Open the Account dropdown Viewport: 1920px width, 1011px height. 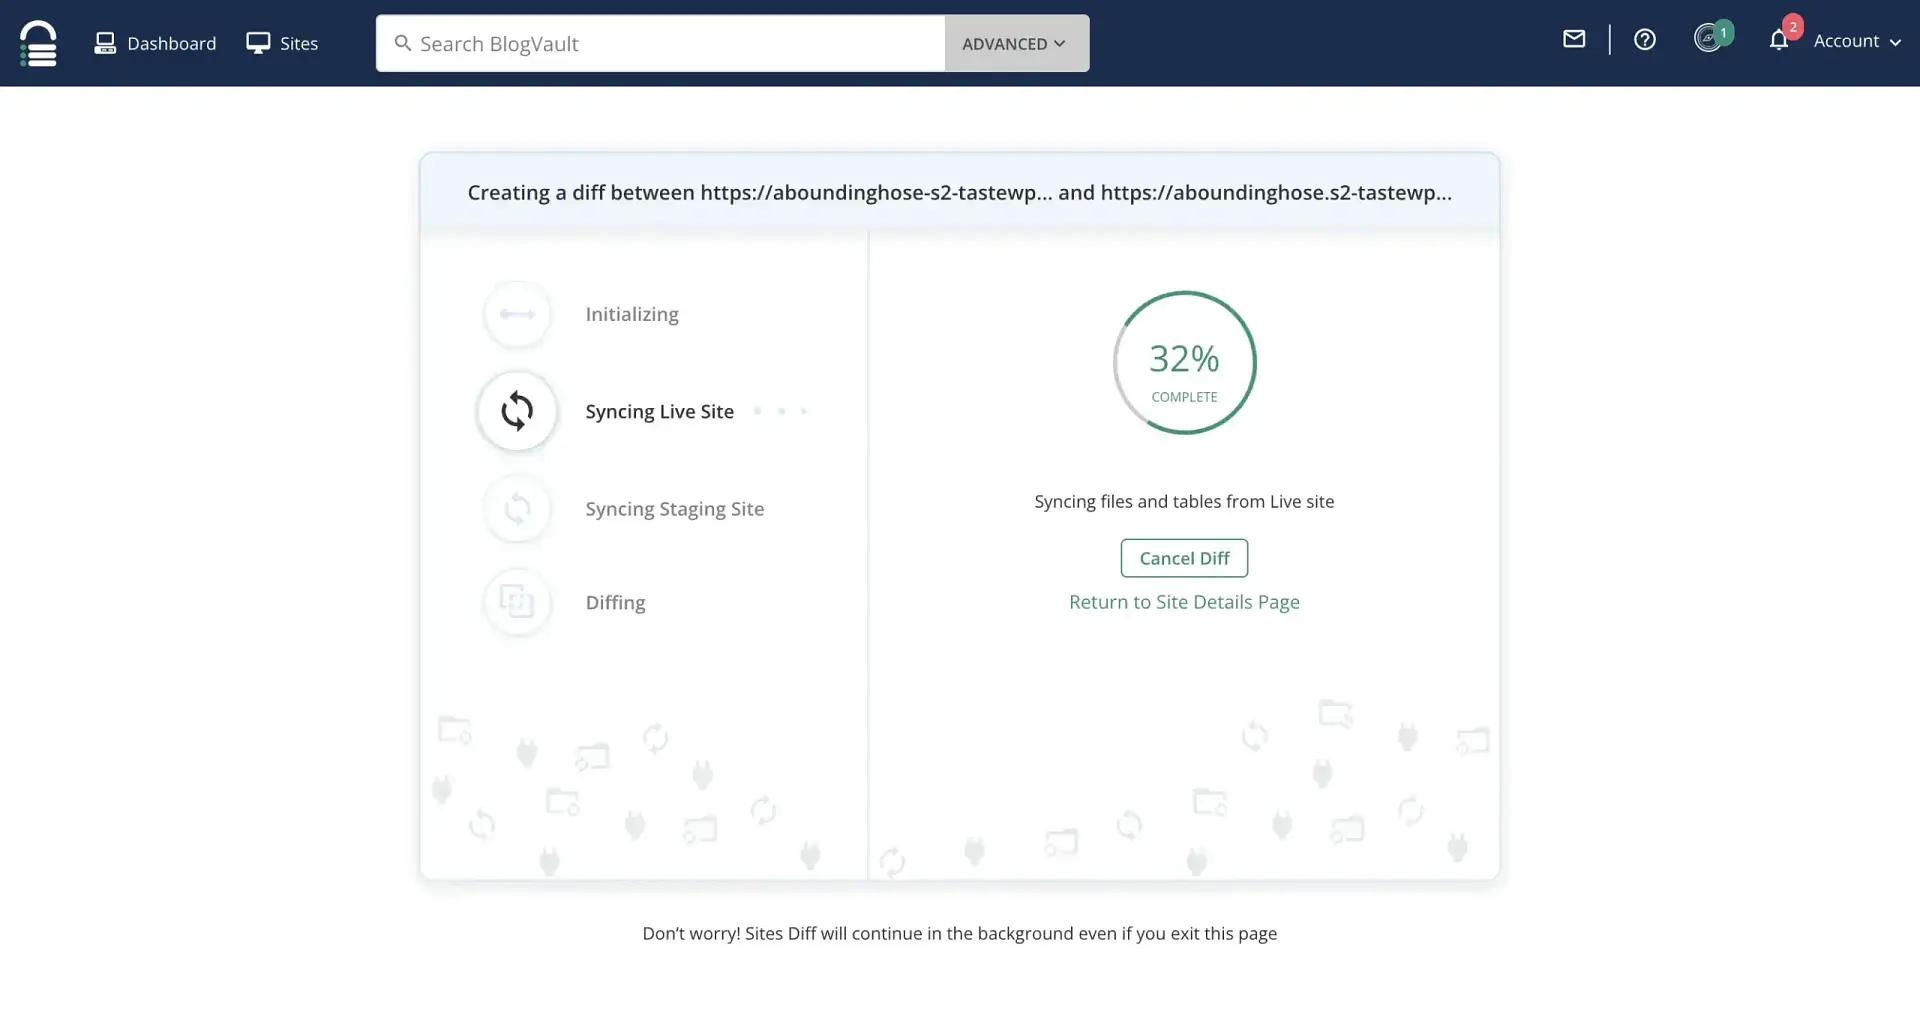pos(1845,41)
